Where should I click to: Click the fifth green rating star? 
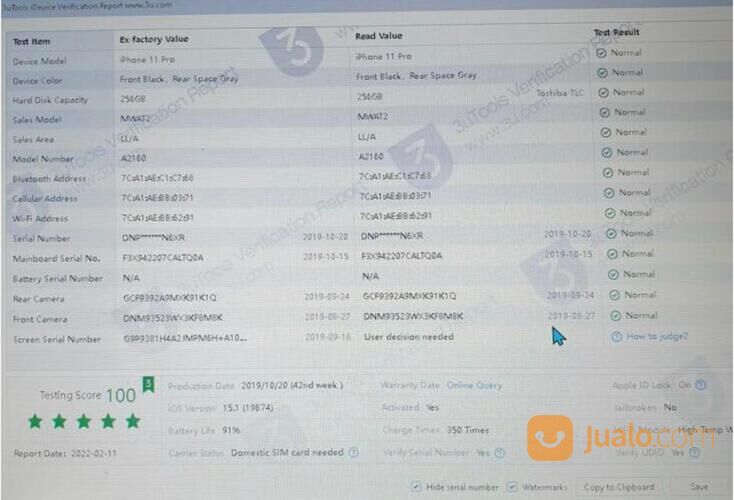[133, 421]
